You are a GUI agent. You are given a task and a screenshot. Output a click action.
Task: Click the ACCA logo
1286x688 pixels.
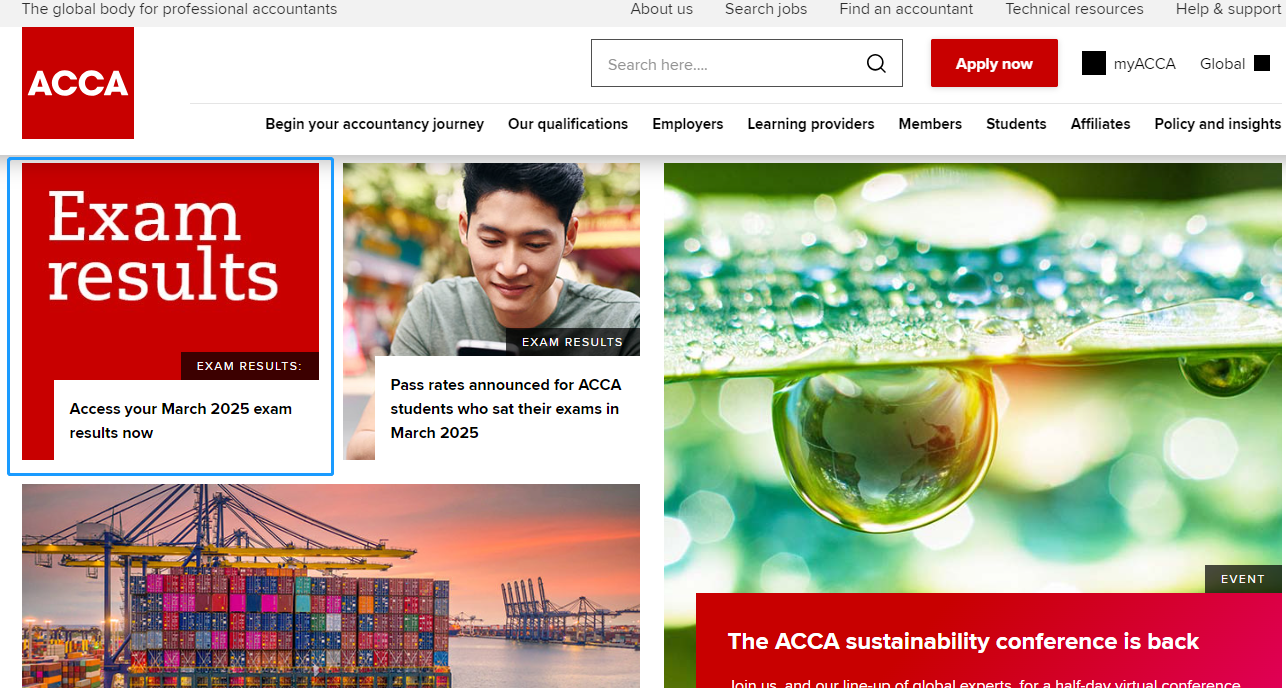[x=77, y=83]
